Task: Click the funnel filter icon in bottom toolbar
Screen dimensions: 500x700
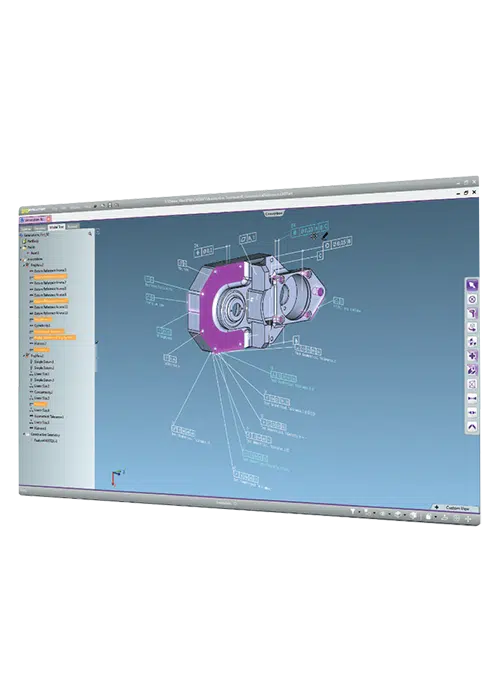Action: click(x=353, y=512)
